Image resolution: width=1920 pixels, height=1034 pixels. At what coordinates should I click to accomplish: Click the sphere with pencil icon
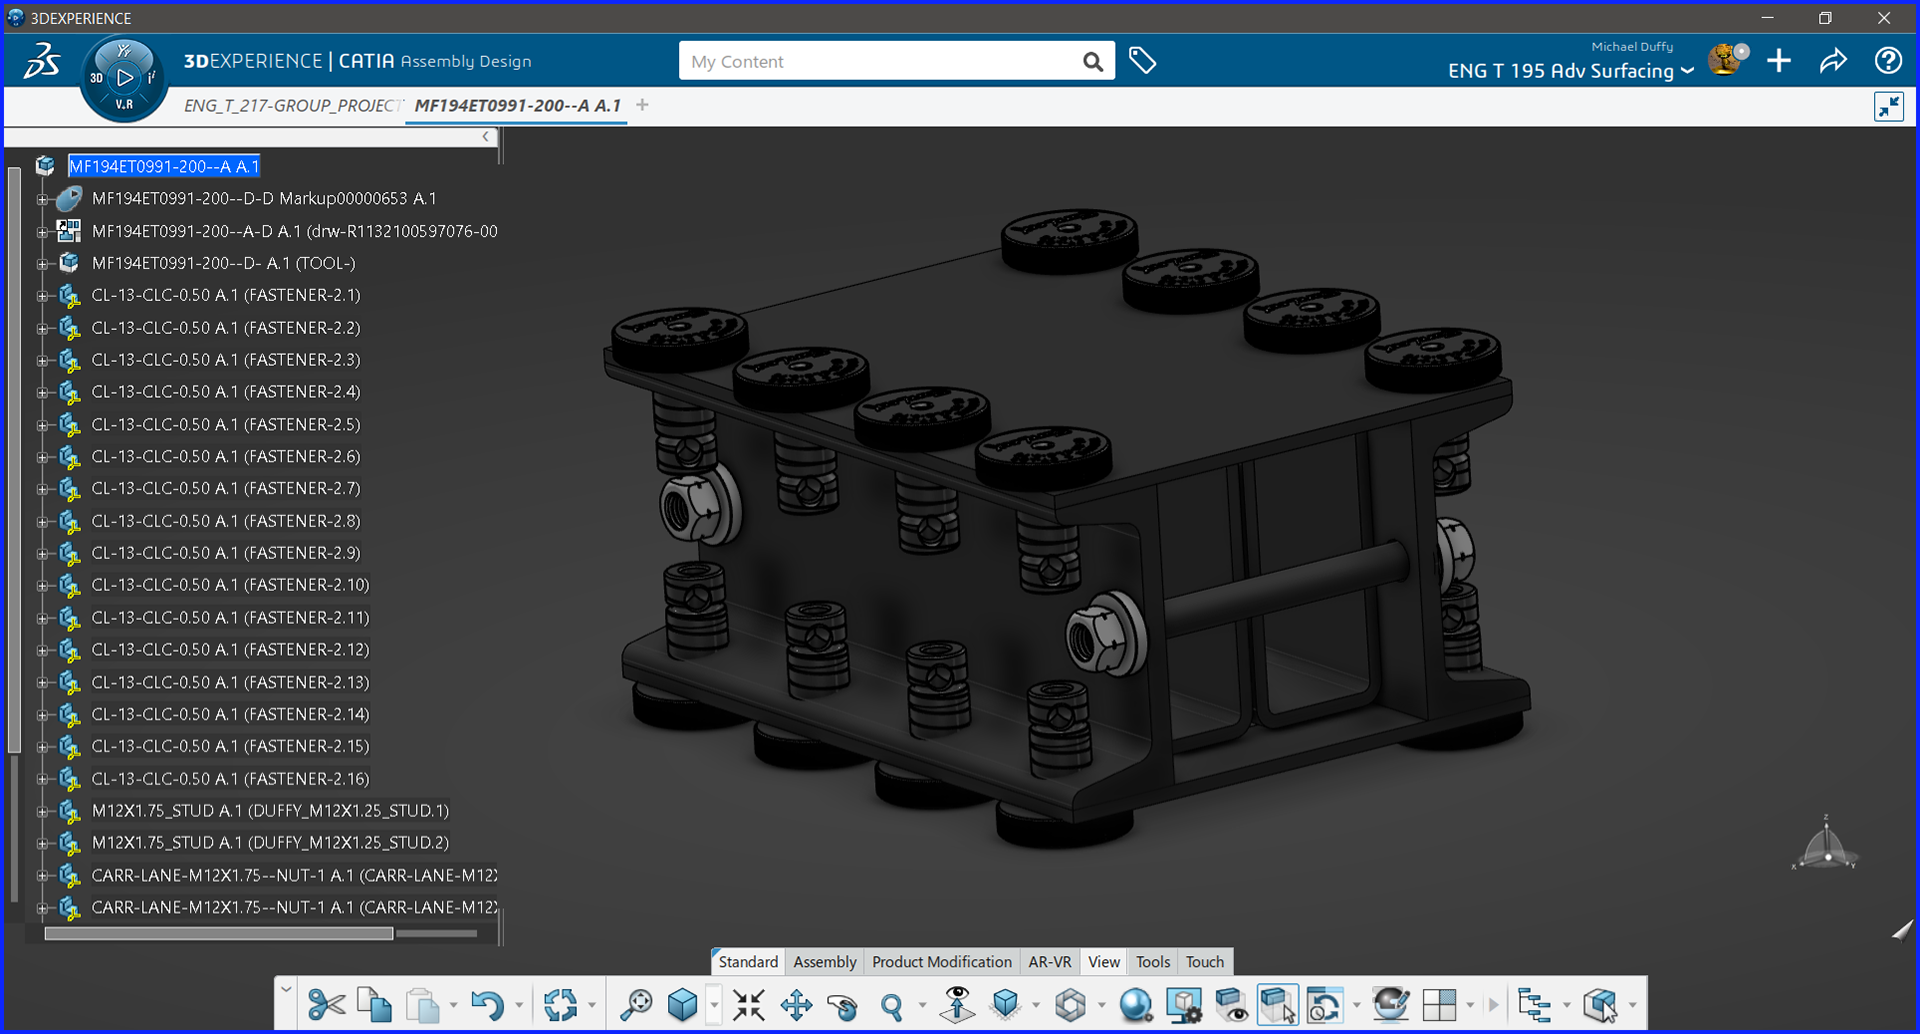click(1390, 1005)
